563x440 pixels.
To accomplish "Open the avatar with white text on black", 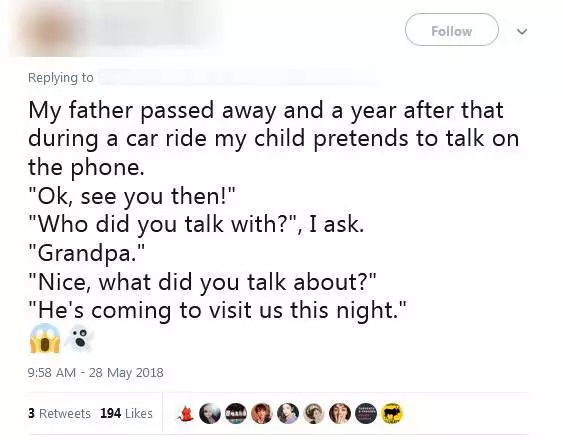I will point(236,413).
